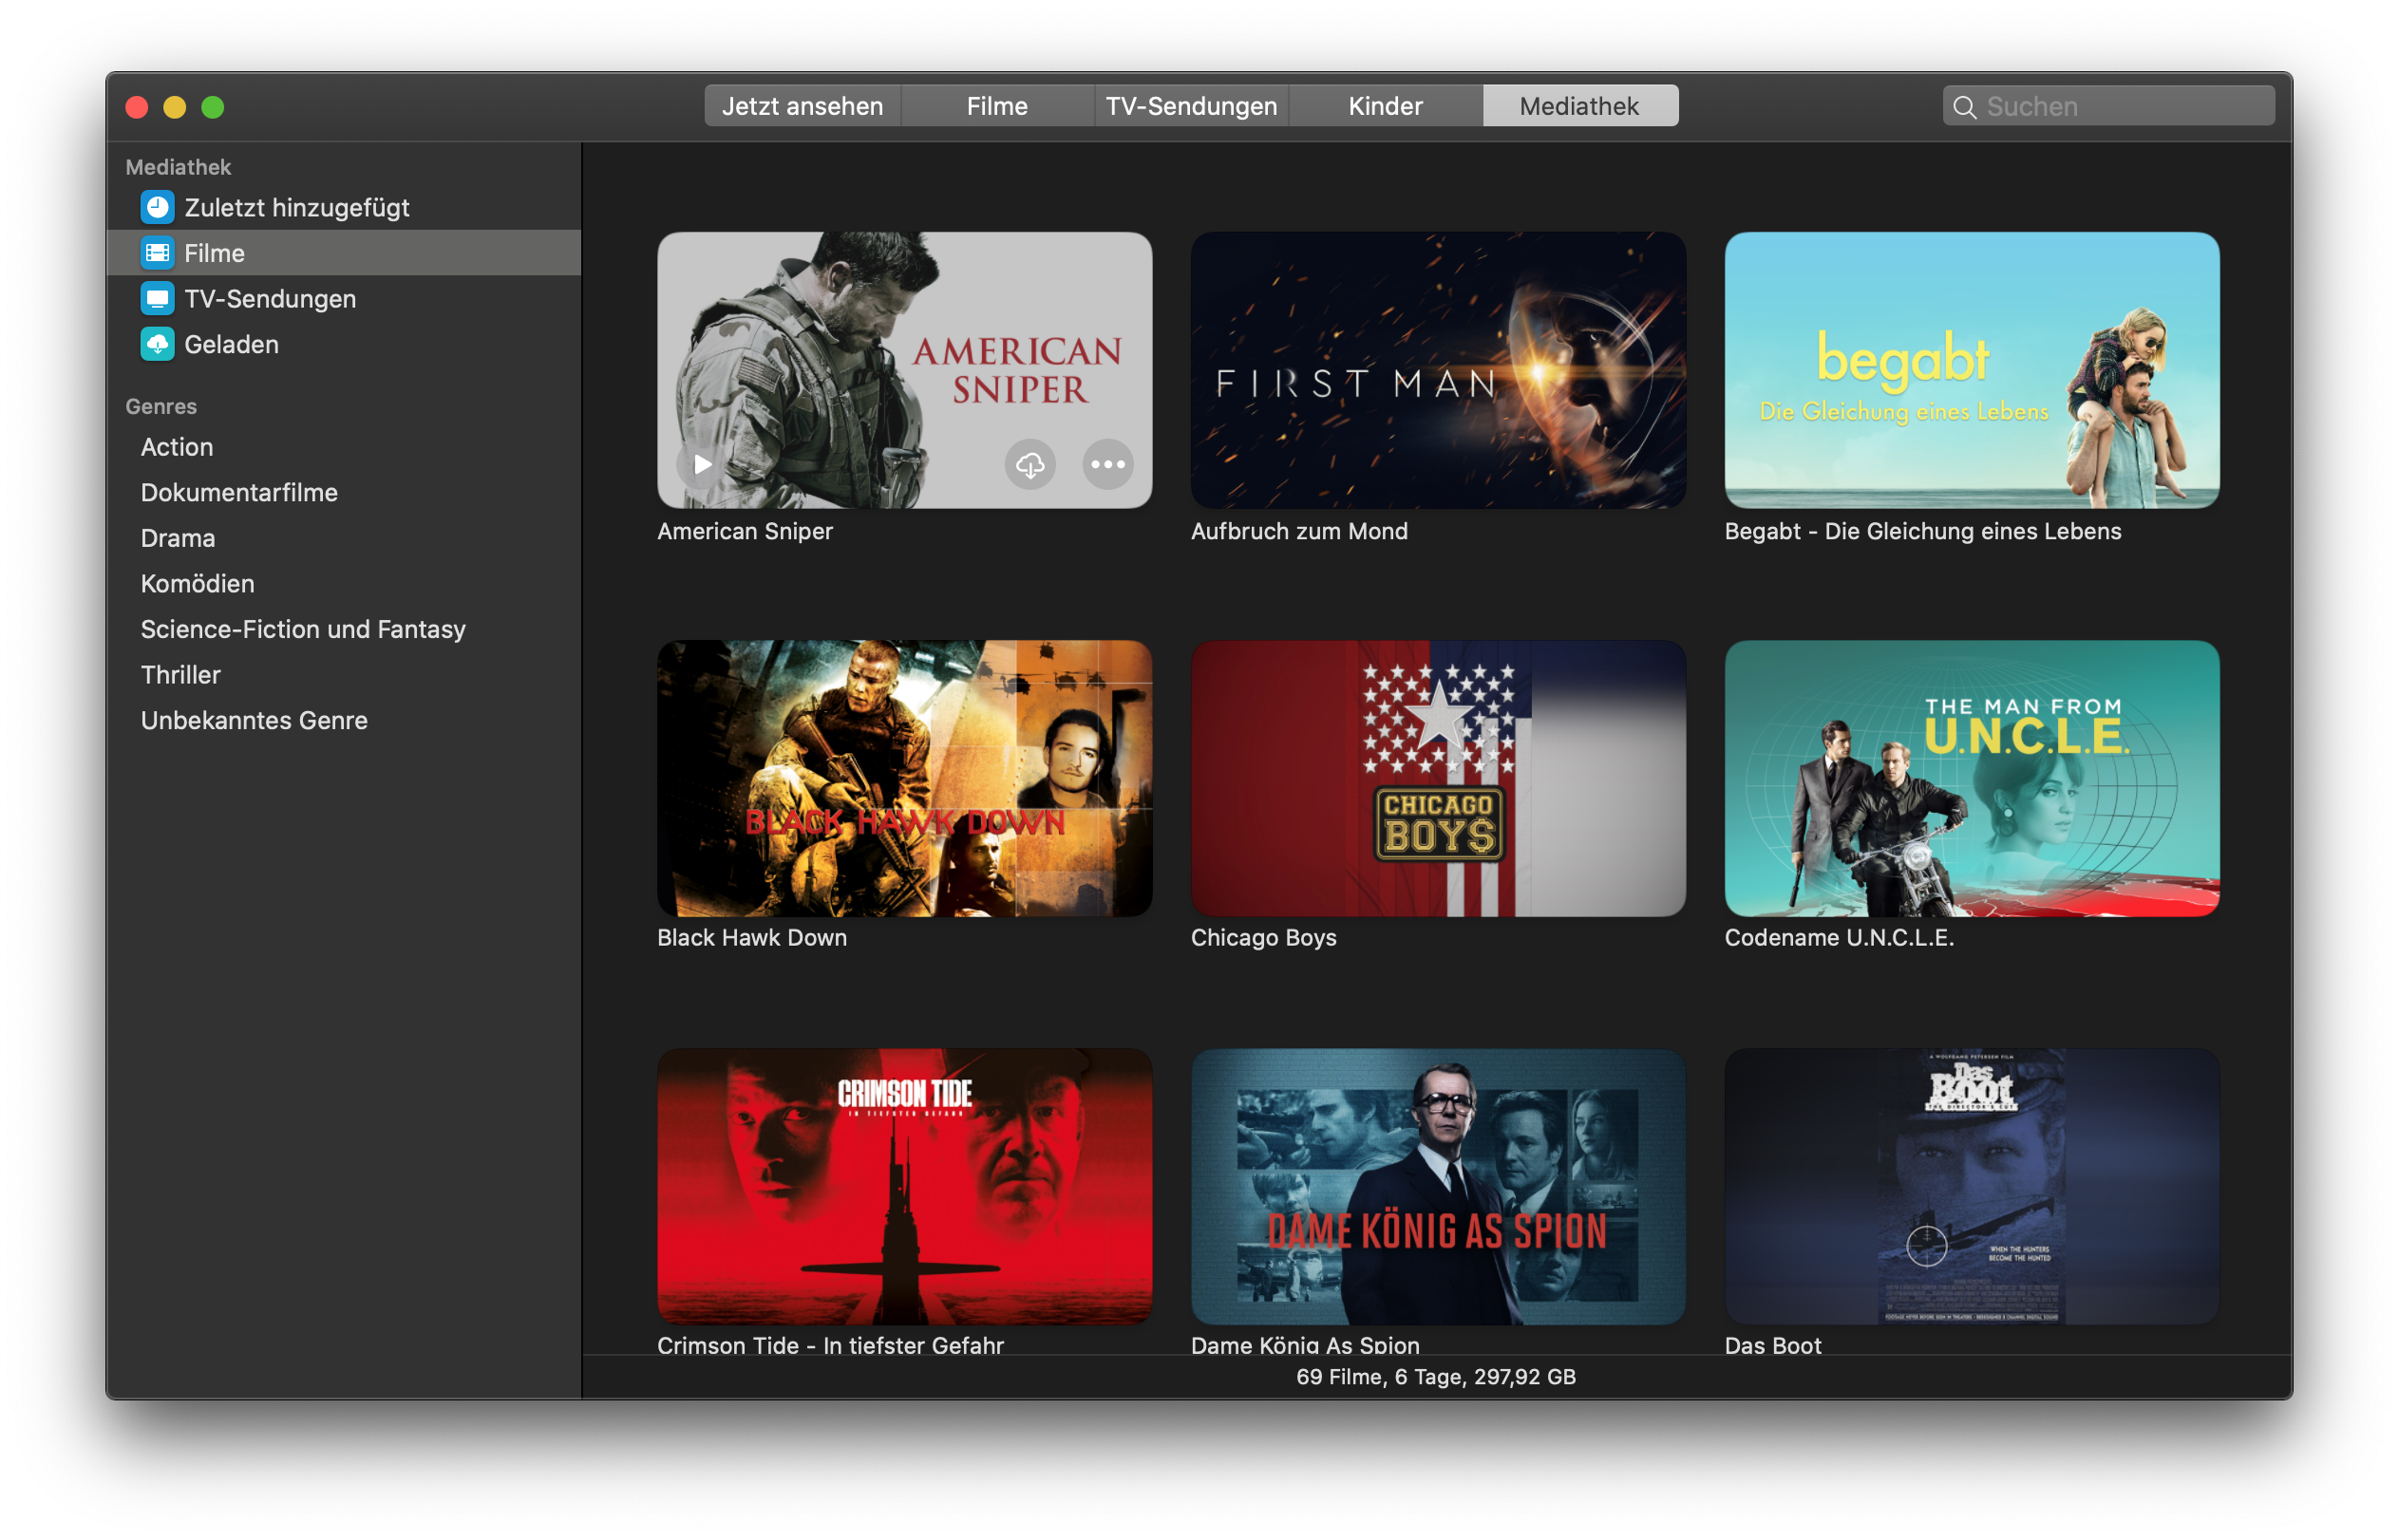Viewport: 2399px width, 1540px height.
Task: Click the TV-Sendungen screen icon
Action: [157, 298]
